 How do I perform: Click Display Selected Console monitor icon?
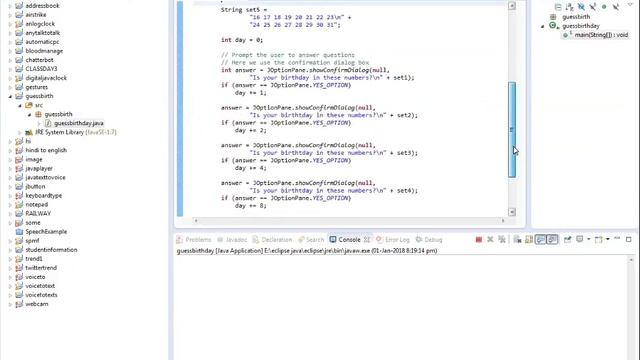point(580,240)
